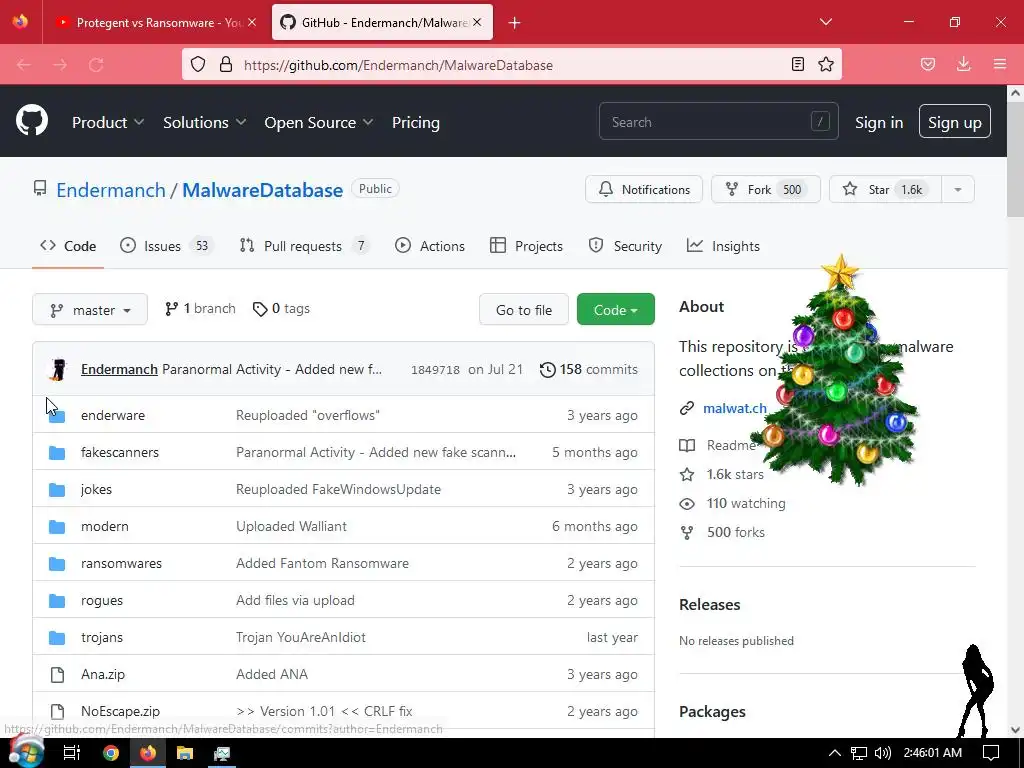Open the rogues folder
The width and height of the screenshot is (1024, 768).
click(x=102, y=600)
